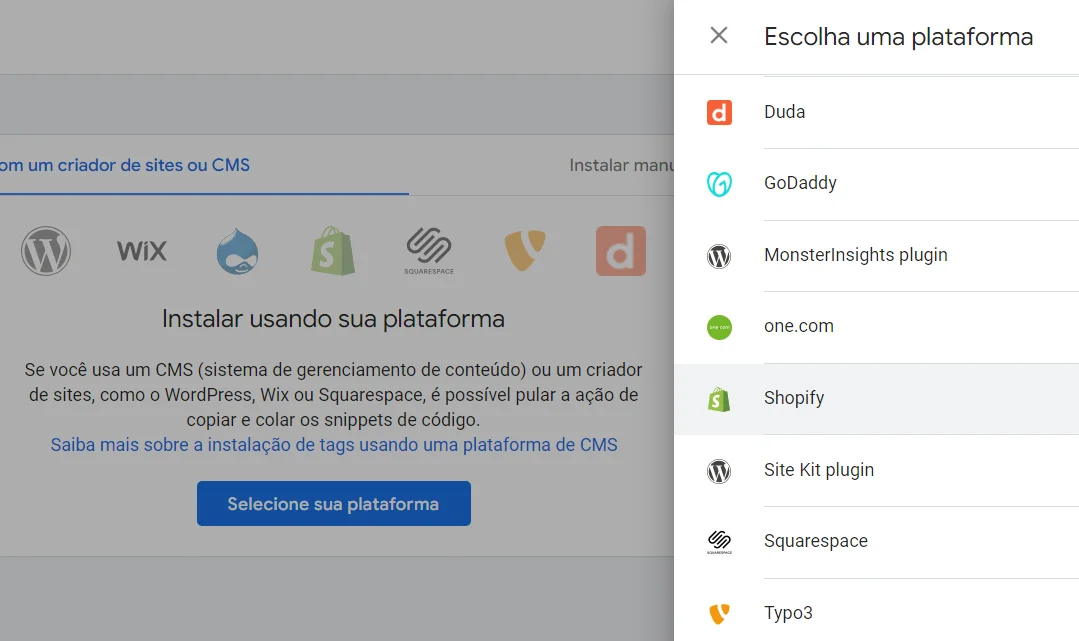Select Squarespace platform
This screenshot has height=641, width=1079.
point(877,542)
